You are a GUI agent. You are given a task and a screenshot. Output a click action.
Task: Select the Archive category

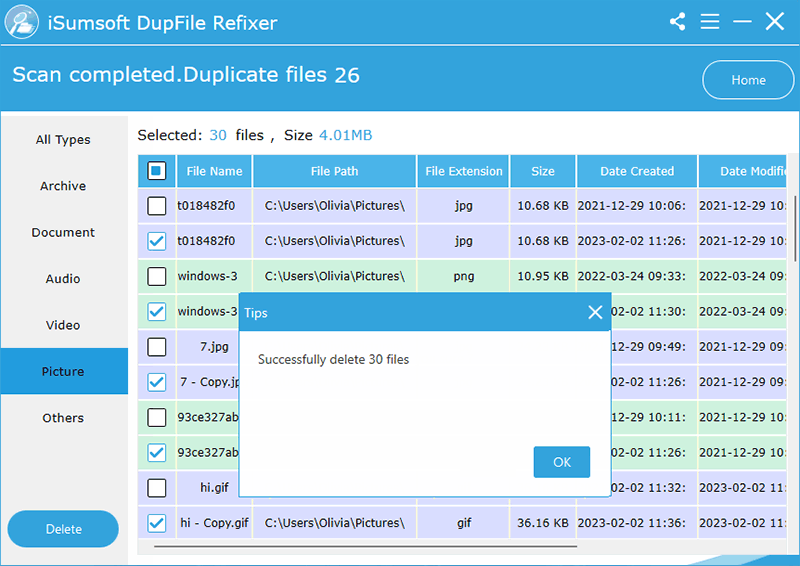coord(63,186)
